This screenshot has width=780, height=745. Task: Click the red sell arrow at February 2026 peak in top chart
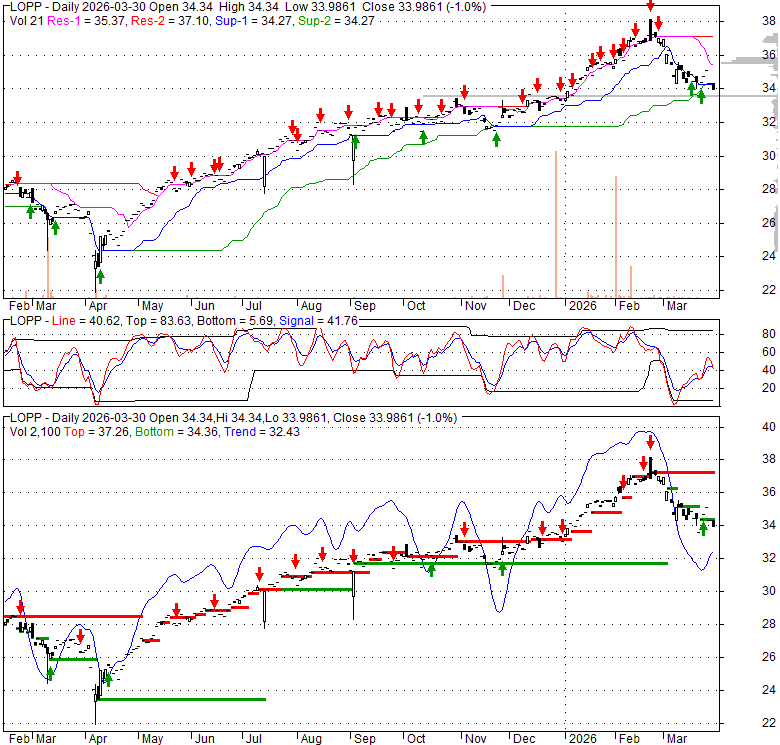tap(651, 6)
